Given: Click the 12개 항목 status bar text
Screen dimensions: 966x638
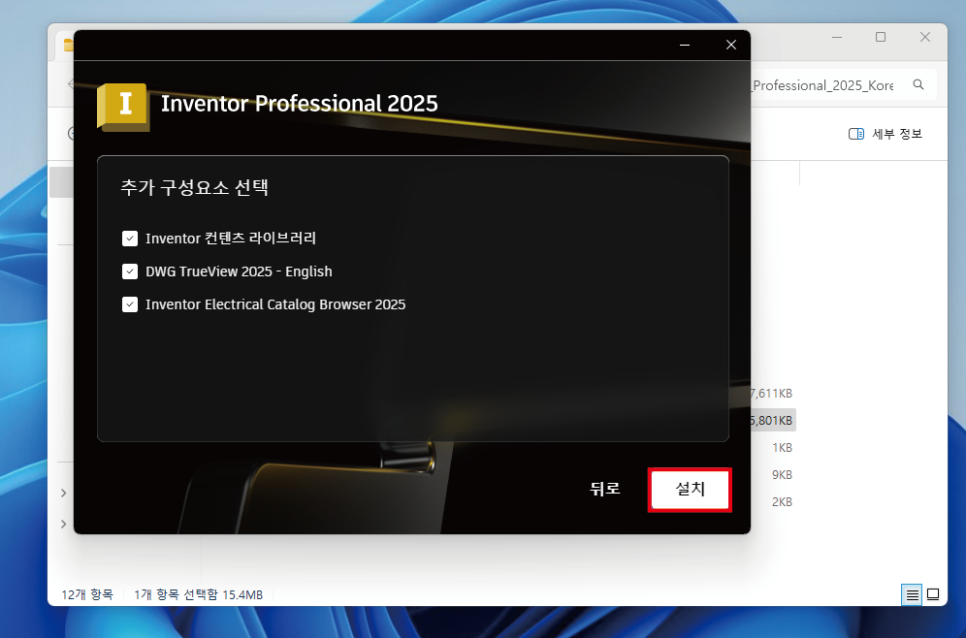Looking at the screenshot, I should 87,594.
